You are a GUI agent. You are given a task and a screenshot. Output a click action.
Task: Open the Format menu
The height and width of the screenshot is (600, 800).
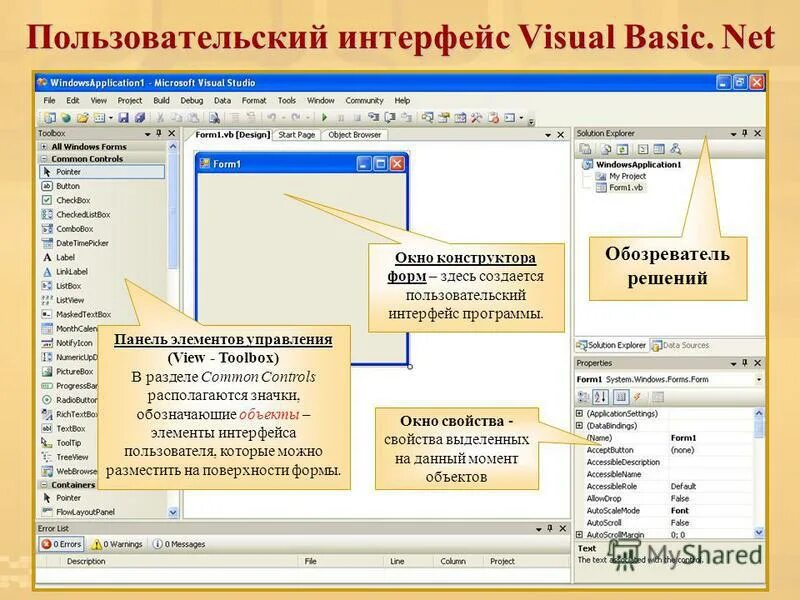pos(254,101)
